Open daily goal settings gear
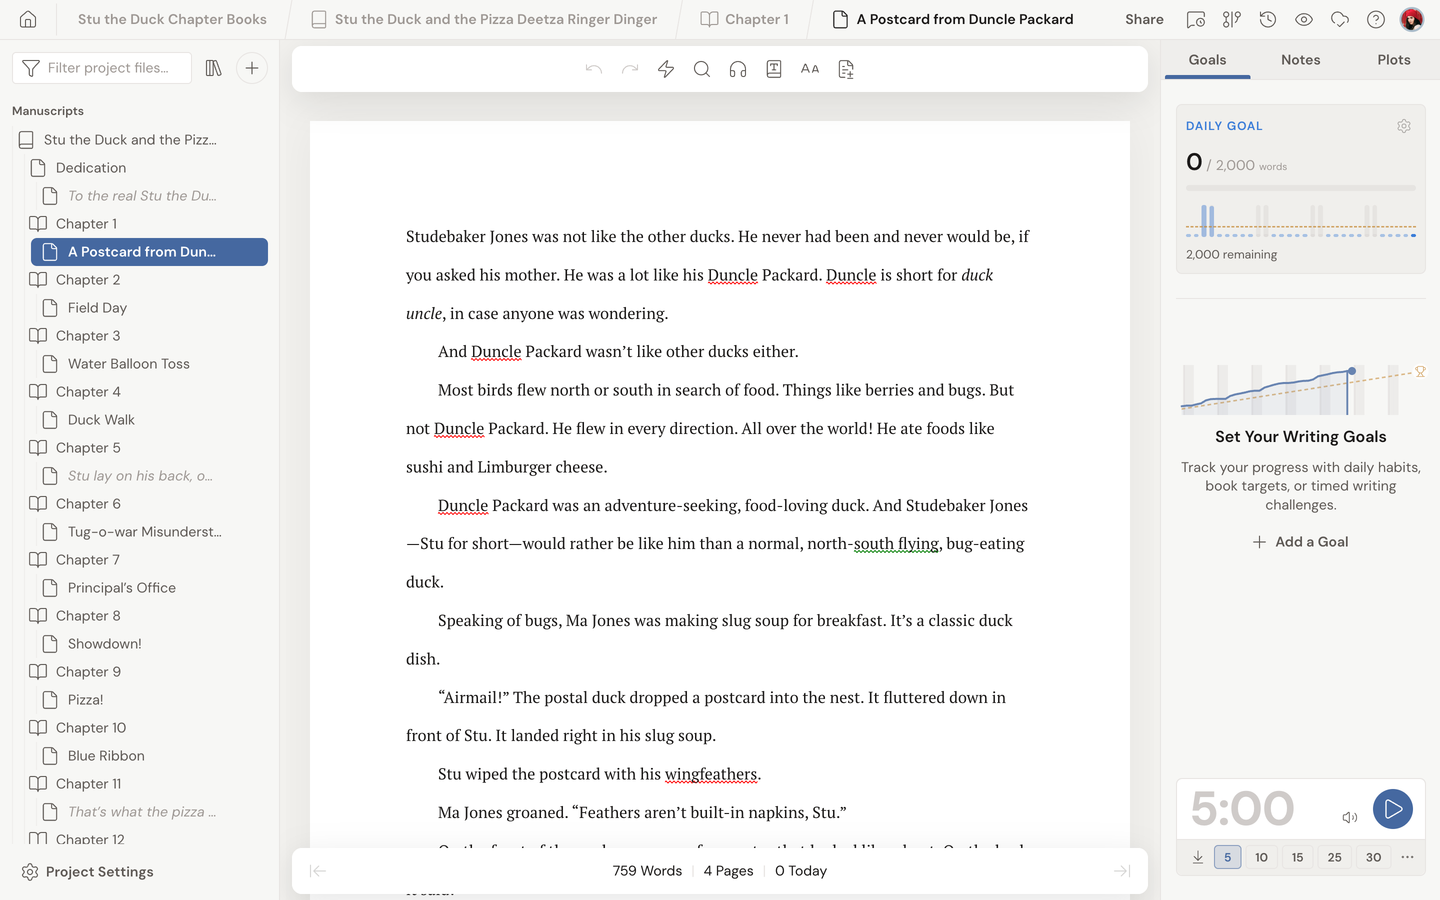Screen dimensions: 1440x900 1404,126
